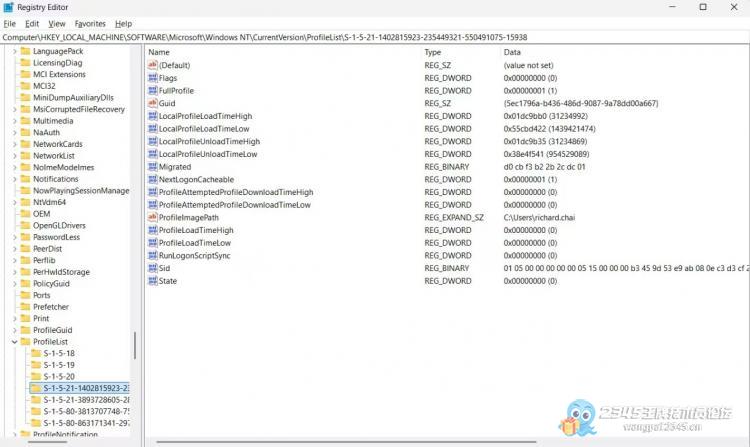Click the Flags DWORD value icon

[x=153, y=78]
